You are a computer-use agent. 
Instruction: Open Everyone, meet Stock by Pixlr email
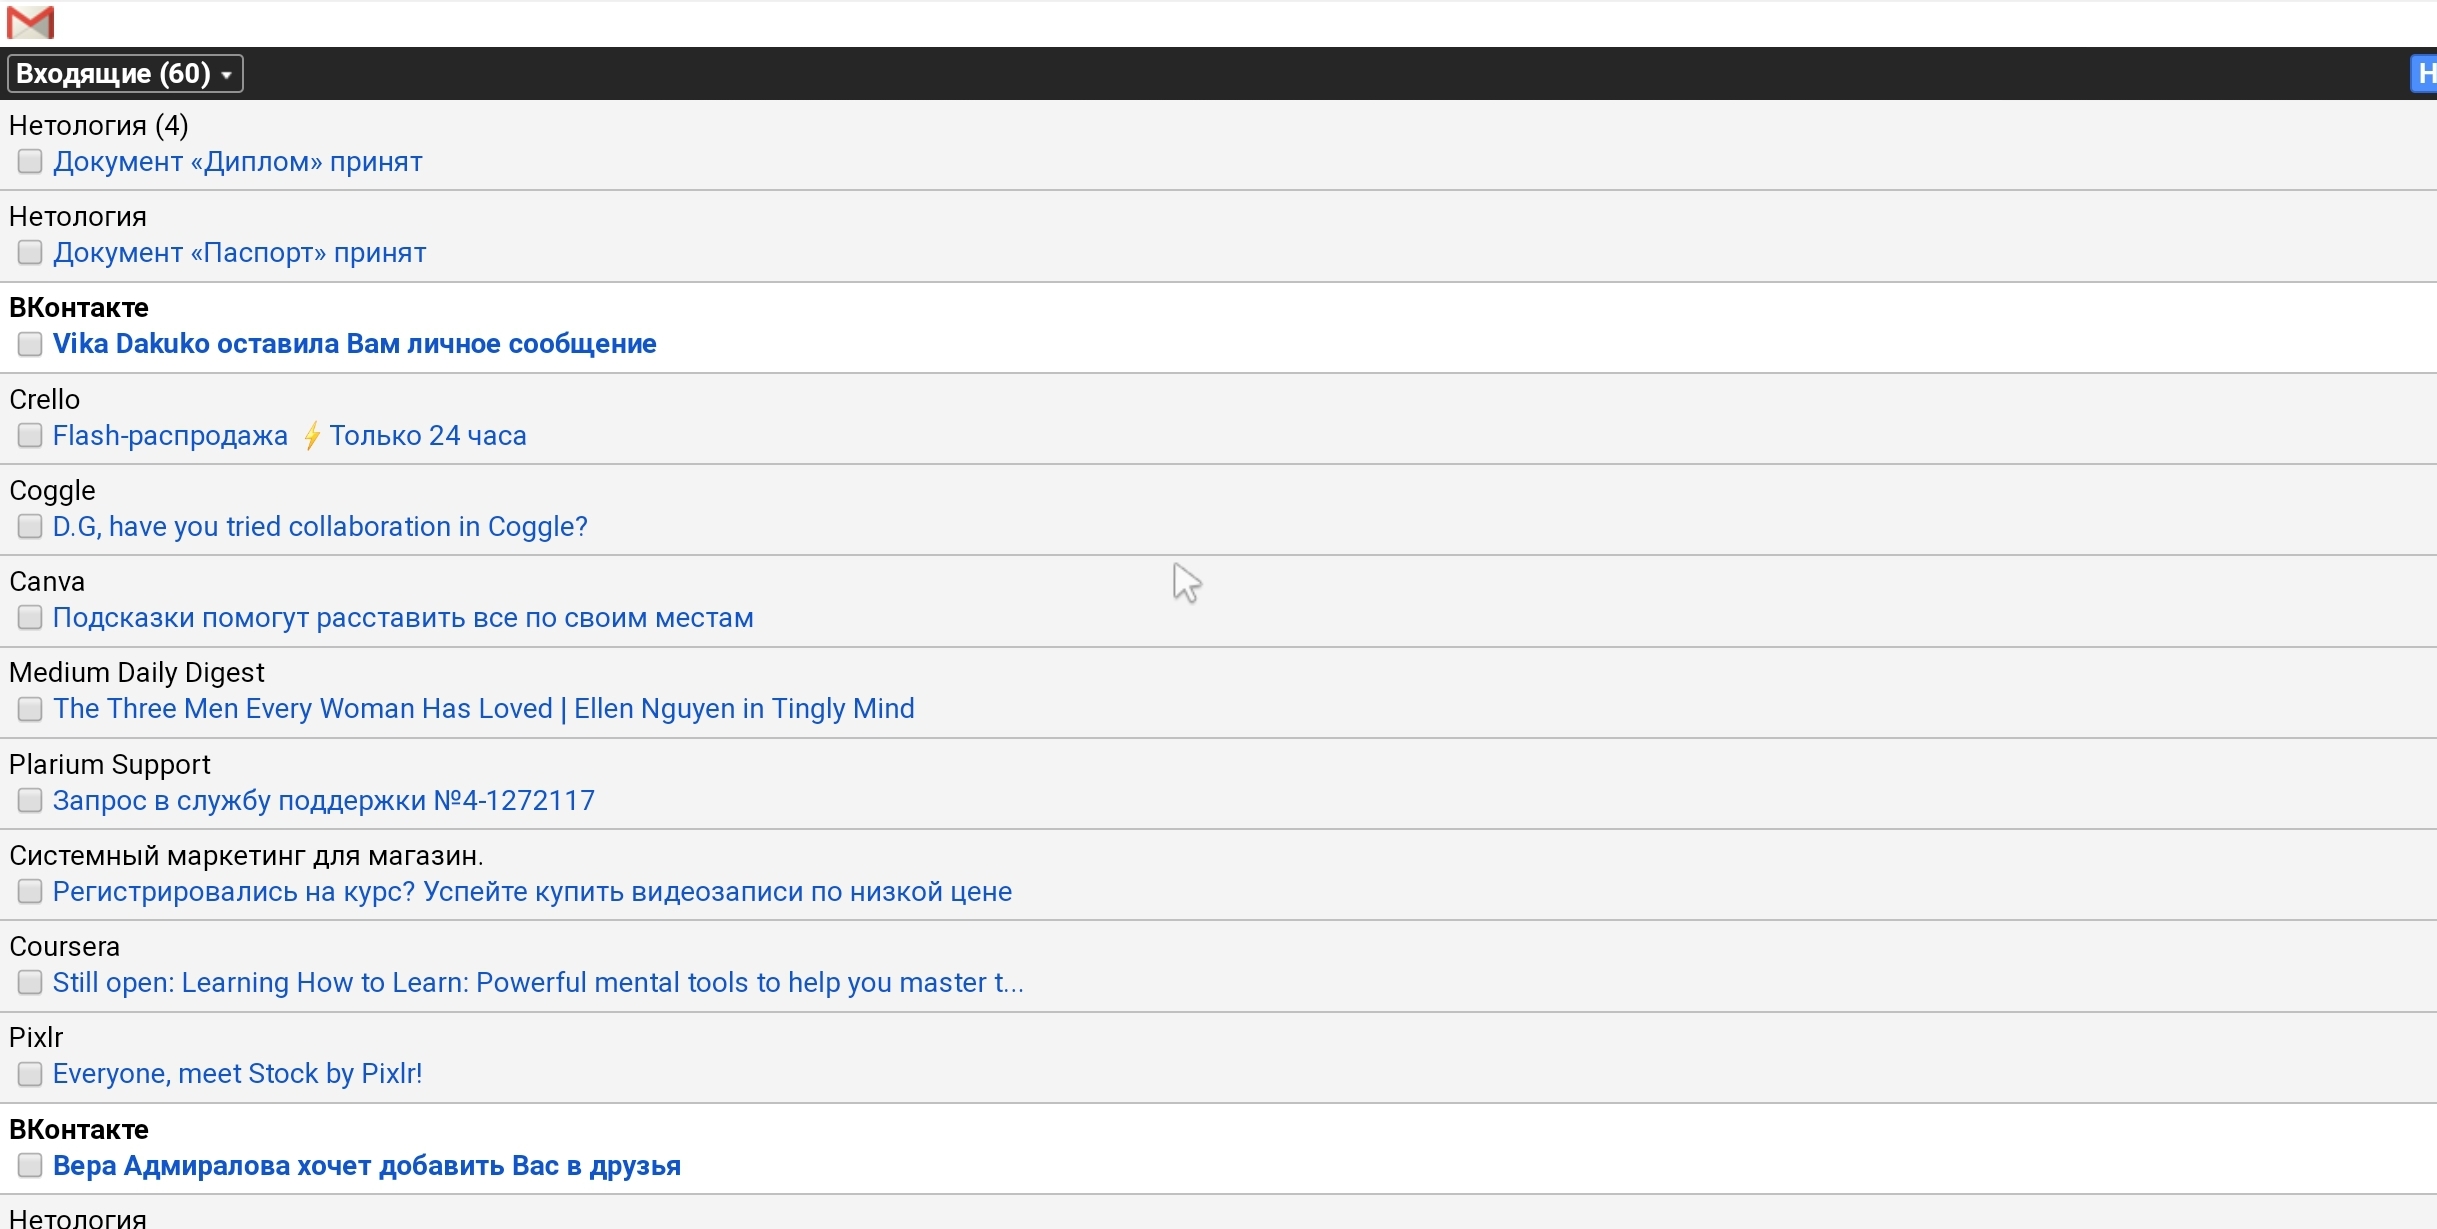point(238,1074)
